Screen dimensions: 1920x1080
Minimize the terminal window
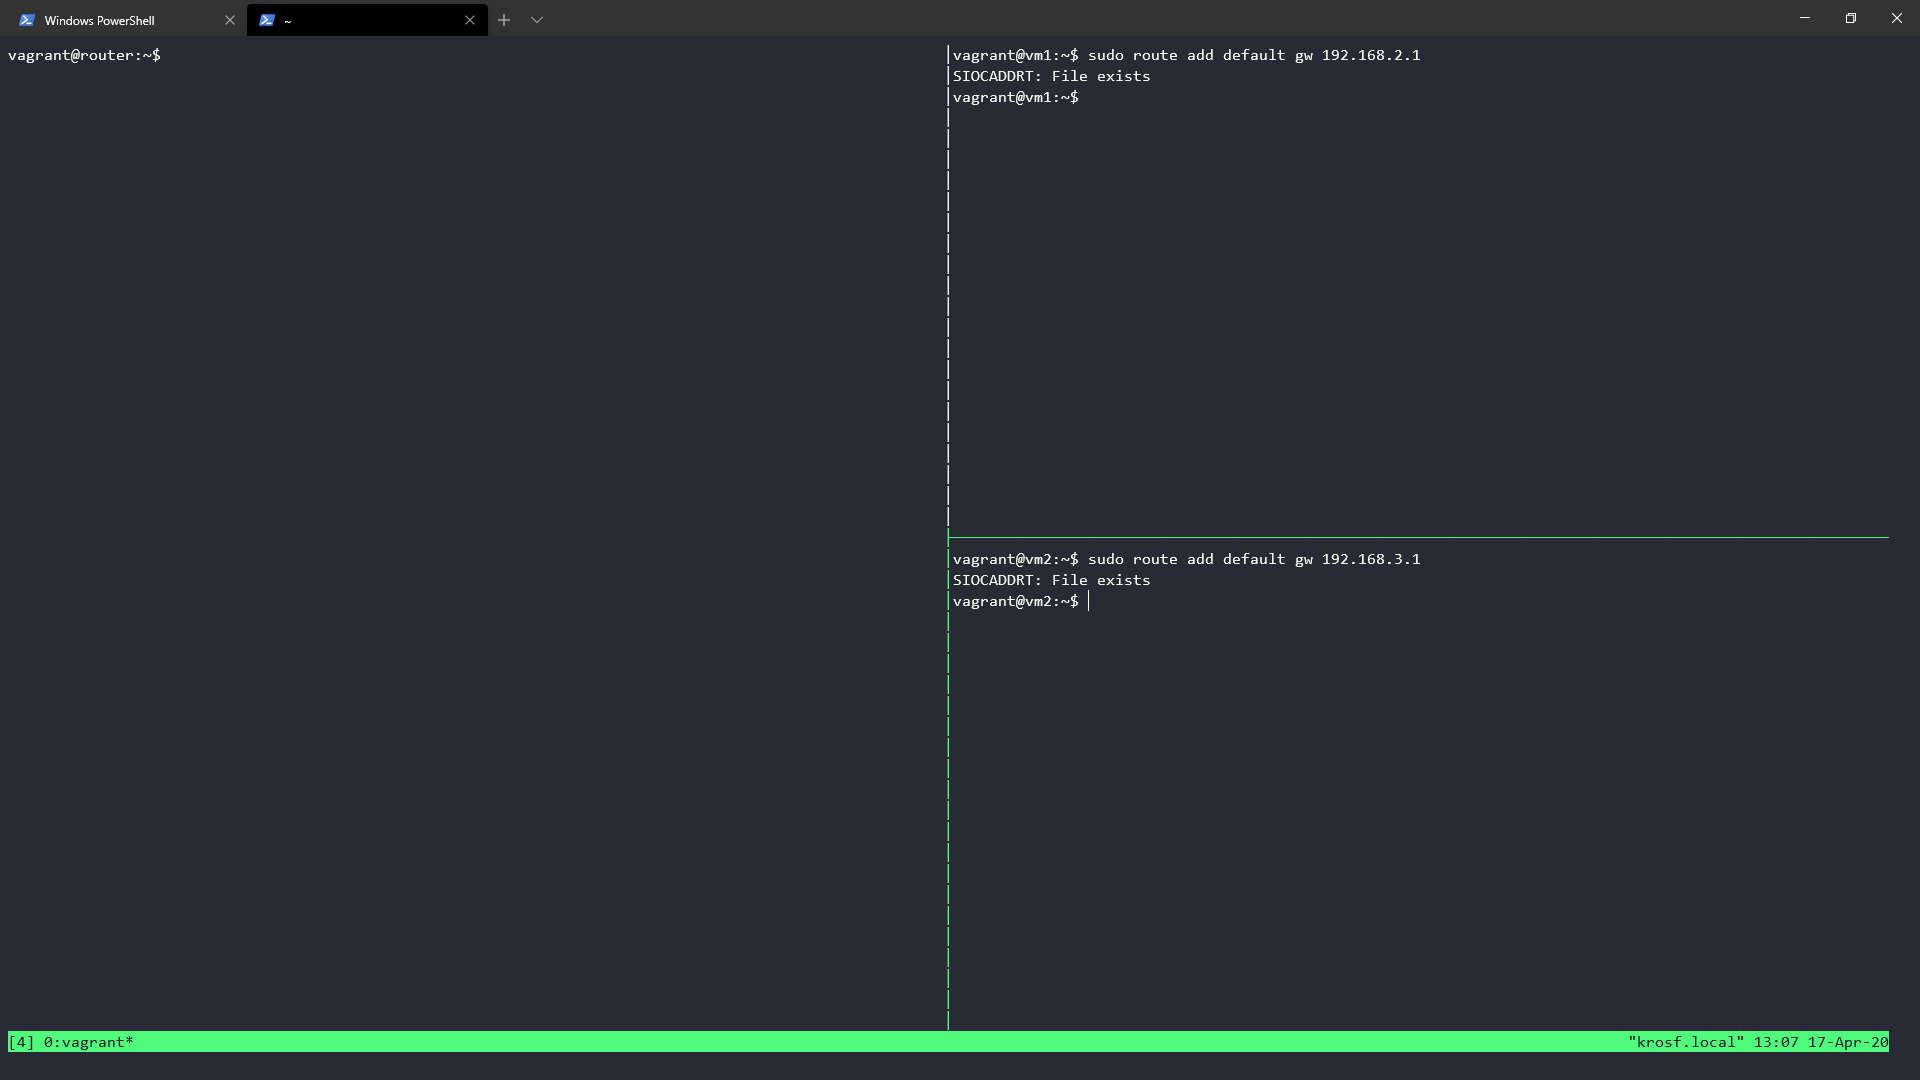point(1805,18)
